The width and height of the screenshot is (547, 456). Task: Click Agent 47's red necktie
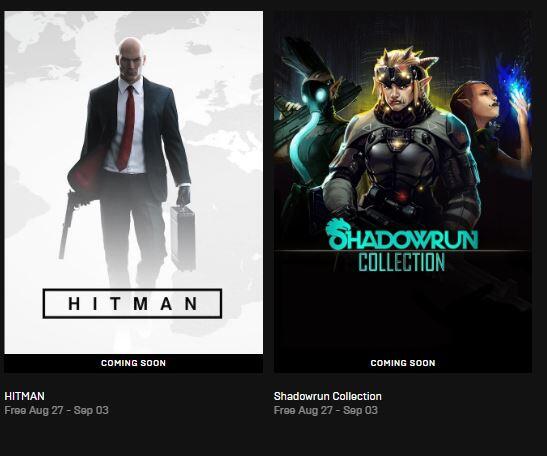tap(127, 128)
